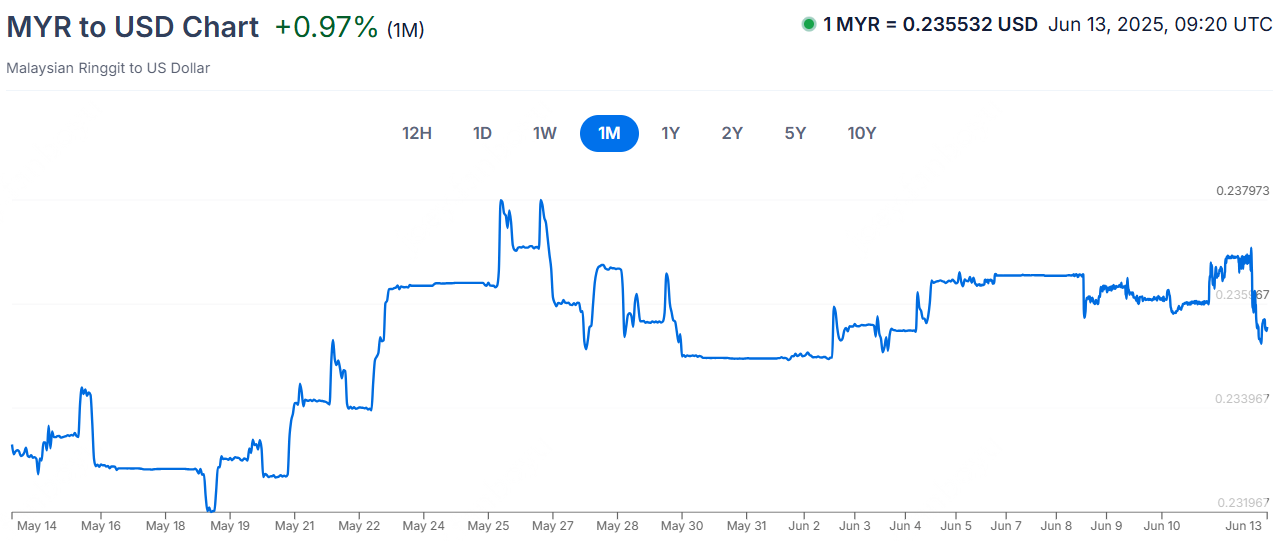Switch chart to 1D range
Viewport: 1279px width, 541px height.
[x=482, y=133]
